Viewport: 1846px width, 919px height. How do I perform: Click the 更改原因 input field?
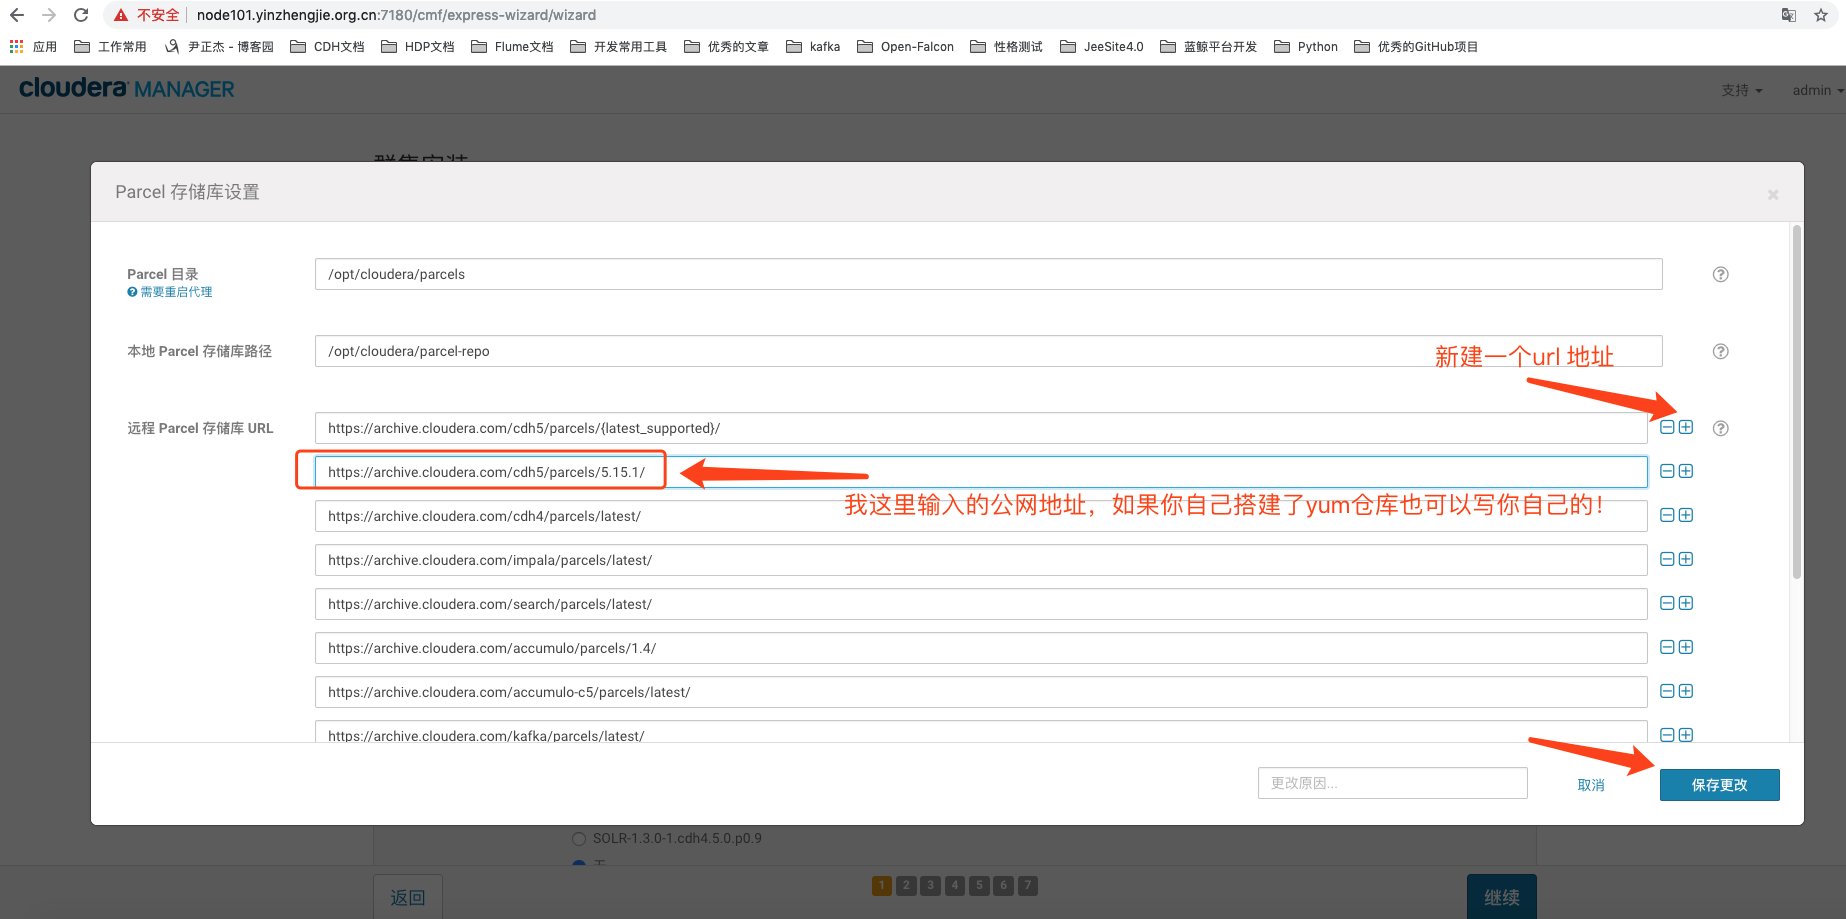pyautogui.click(x=1392, y=783)
